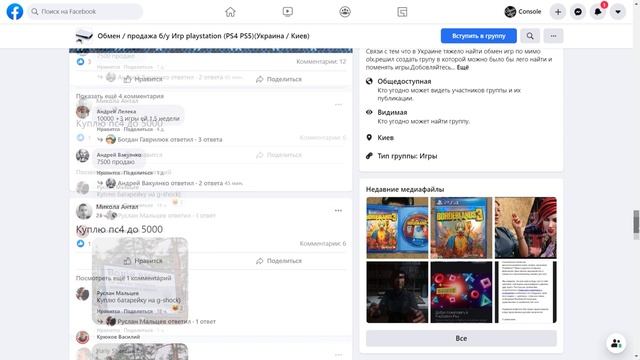Image resolution: width=640 pixels, height=360 pixels.
Task: Open the Facebook home logo
Action: [x=15, y=11]
